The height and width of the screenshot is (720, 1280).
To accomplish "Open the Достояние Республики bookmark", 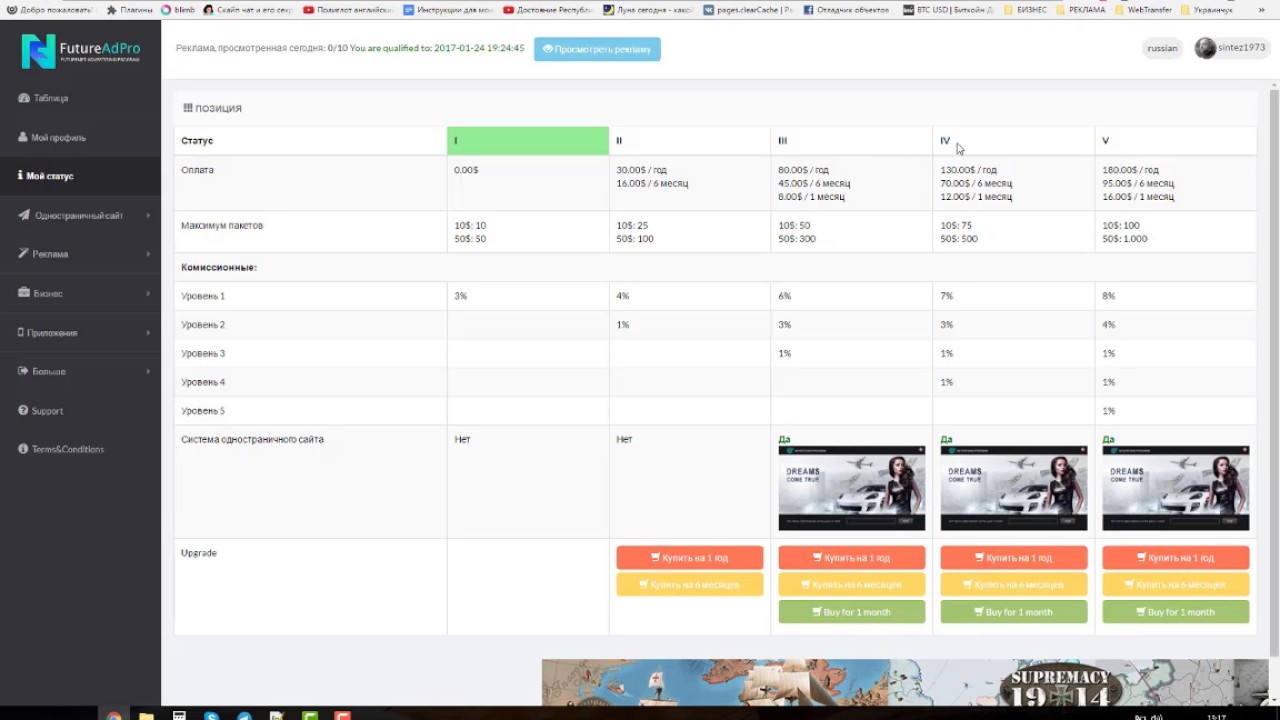I will (x=548, y=10).
